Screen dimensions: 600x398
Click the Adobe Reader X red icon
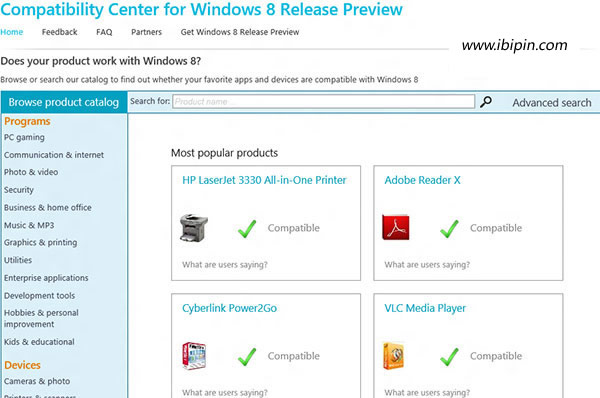coord(396,227)
